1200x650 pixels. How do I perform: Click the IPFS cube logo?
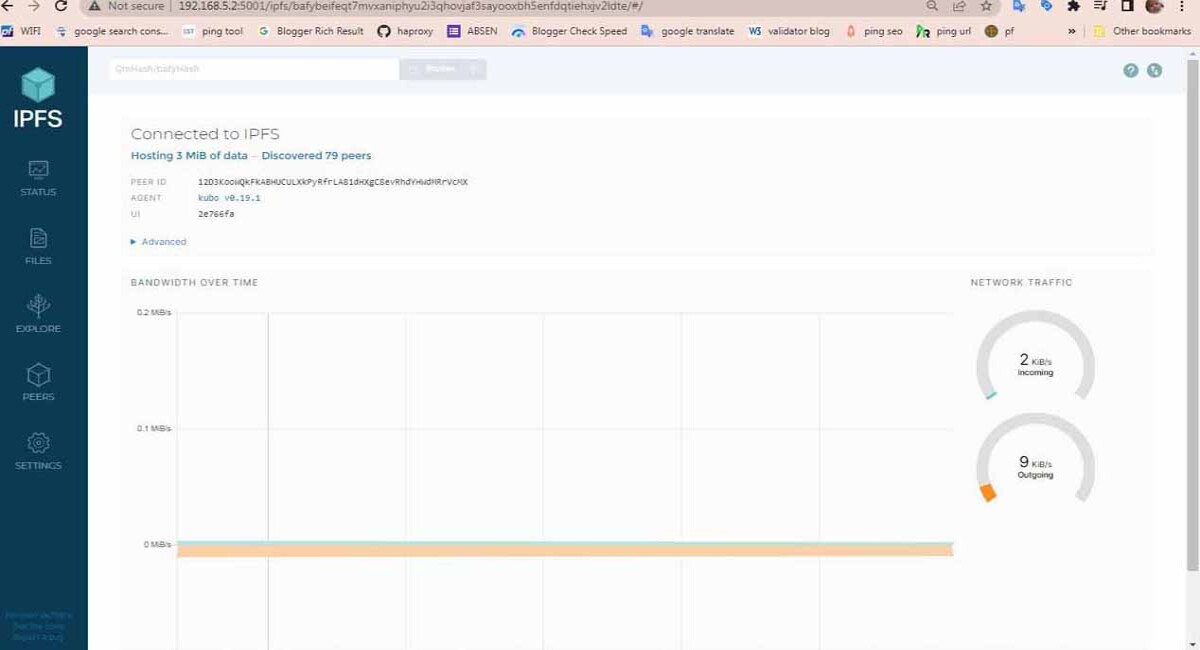tap(38, 84)
